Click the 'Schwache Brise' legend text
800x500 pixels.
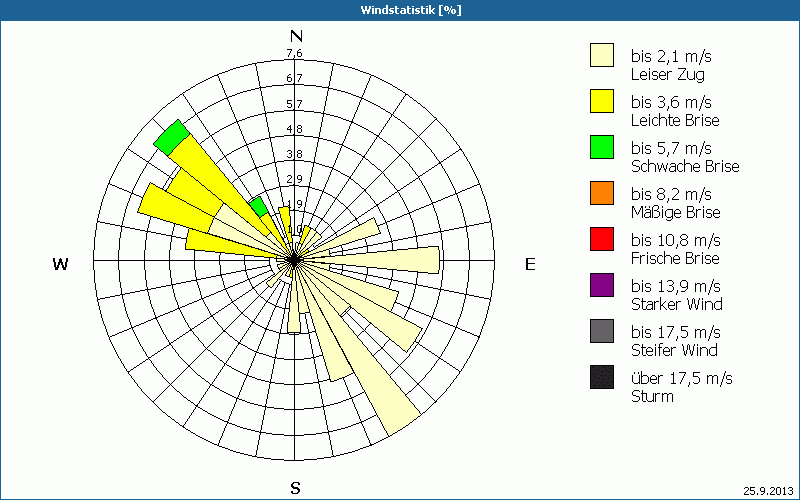click(685, 166)
